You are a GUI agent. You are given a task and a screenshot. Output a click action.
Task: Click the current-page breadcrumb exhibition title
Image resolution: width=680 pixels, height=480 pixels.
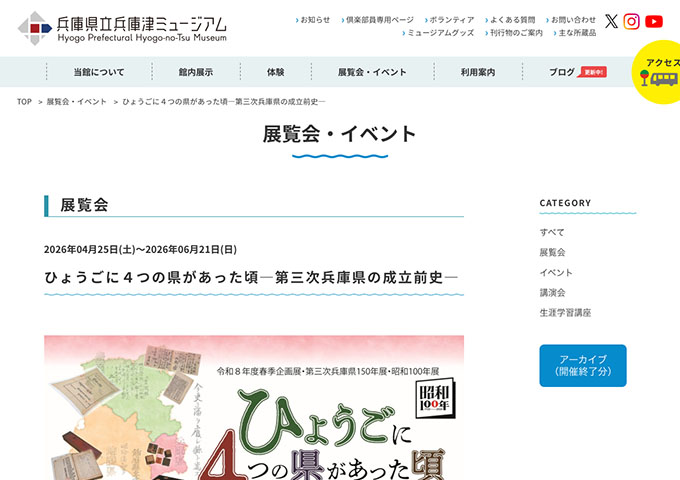tap(224, 102)
